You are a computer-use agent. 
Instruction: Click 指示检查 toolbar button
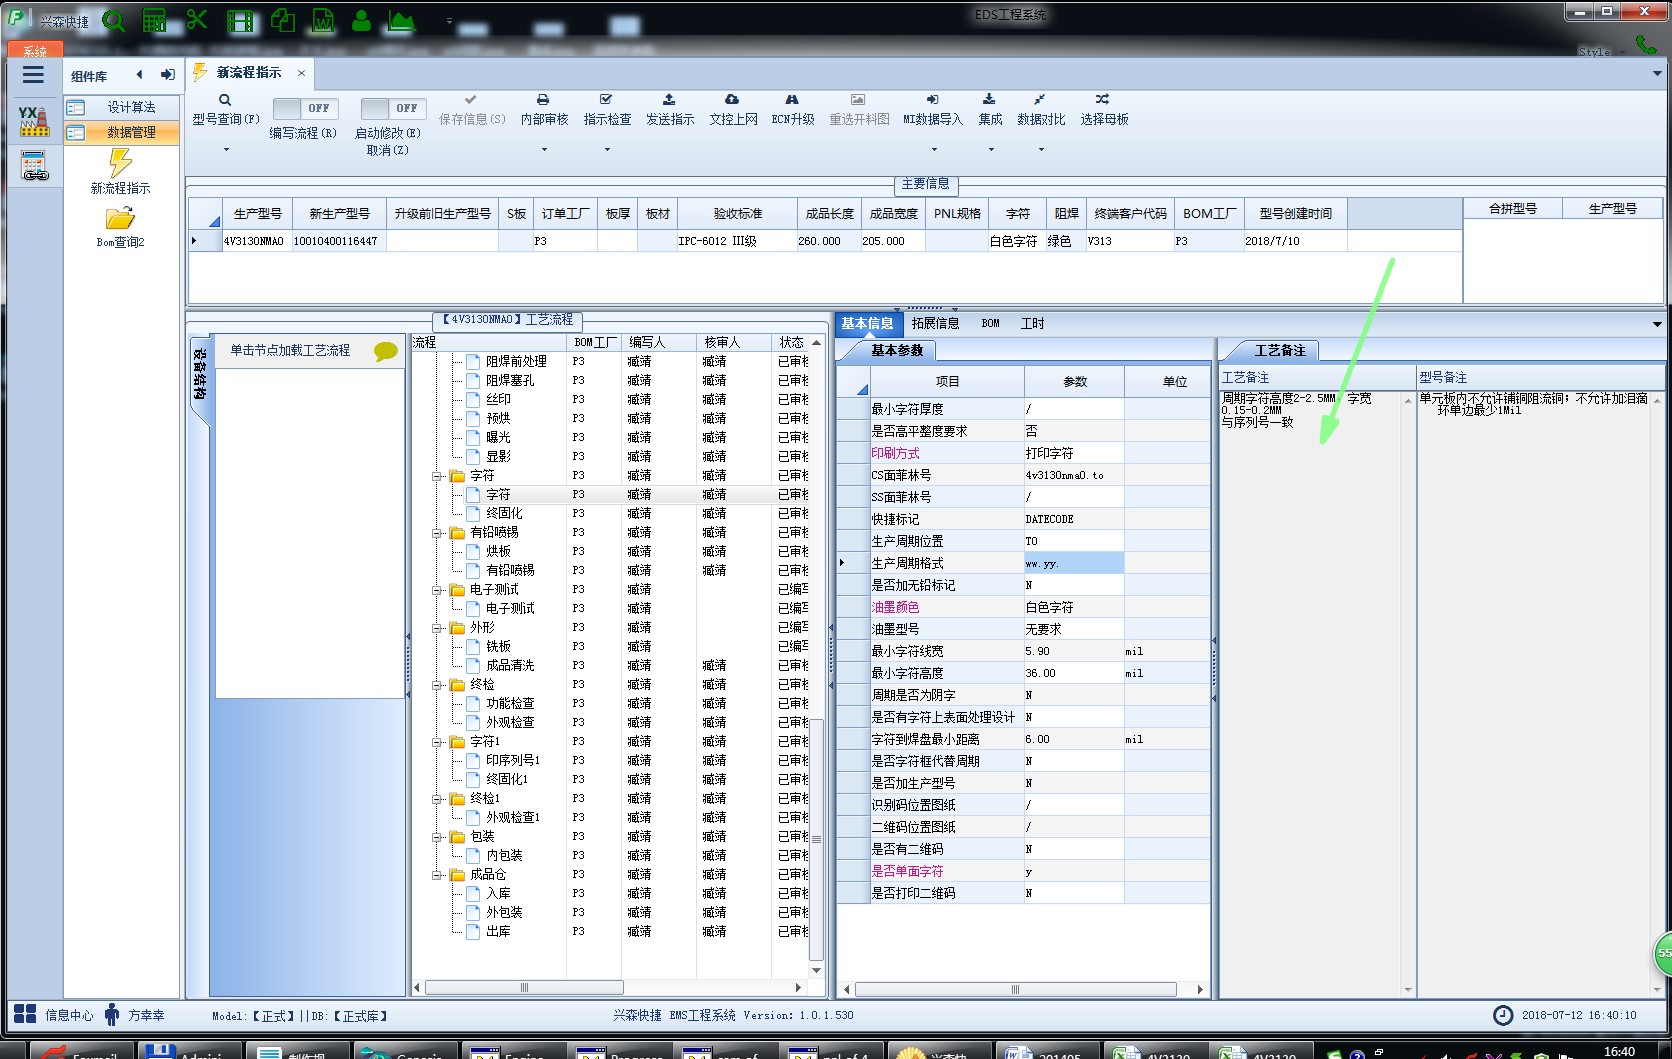click(607, 110)
